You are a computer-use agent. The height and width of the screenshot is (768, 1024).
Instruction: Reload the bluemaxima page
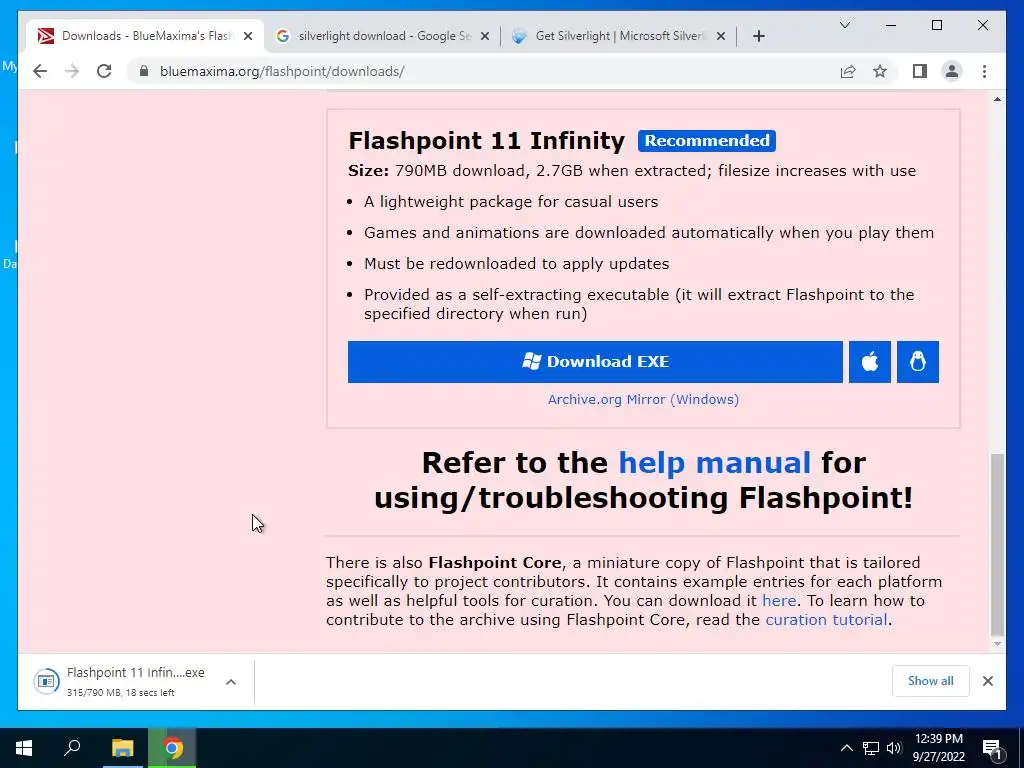pyautogui.click(x=104, y=71)
